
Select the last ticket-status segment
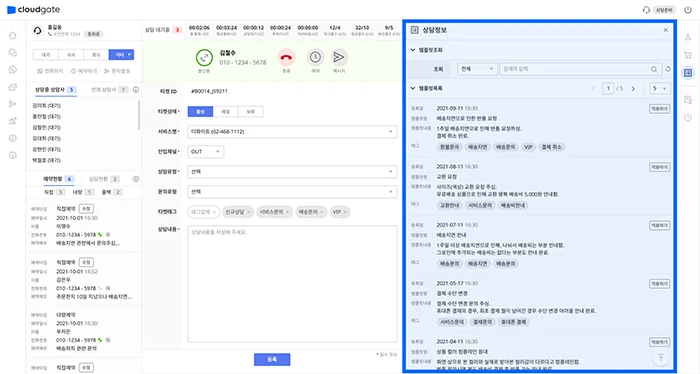coord(250,112)
